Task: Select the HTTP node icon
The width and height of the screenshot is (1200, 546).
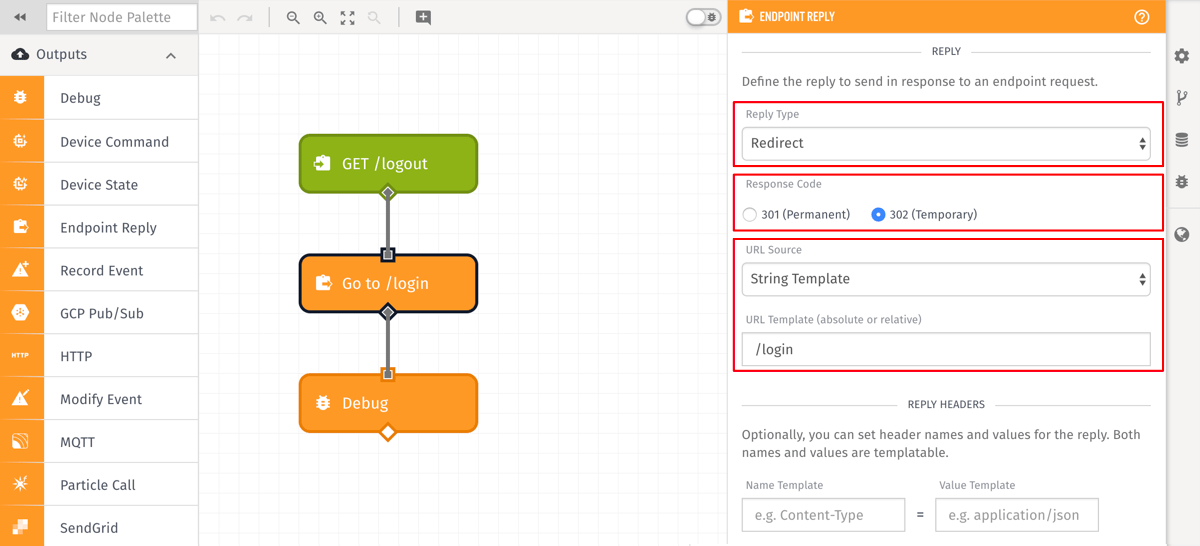Action: coord(21,356)
